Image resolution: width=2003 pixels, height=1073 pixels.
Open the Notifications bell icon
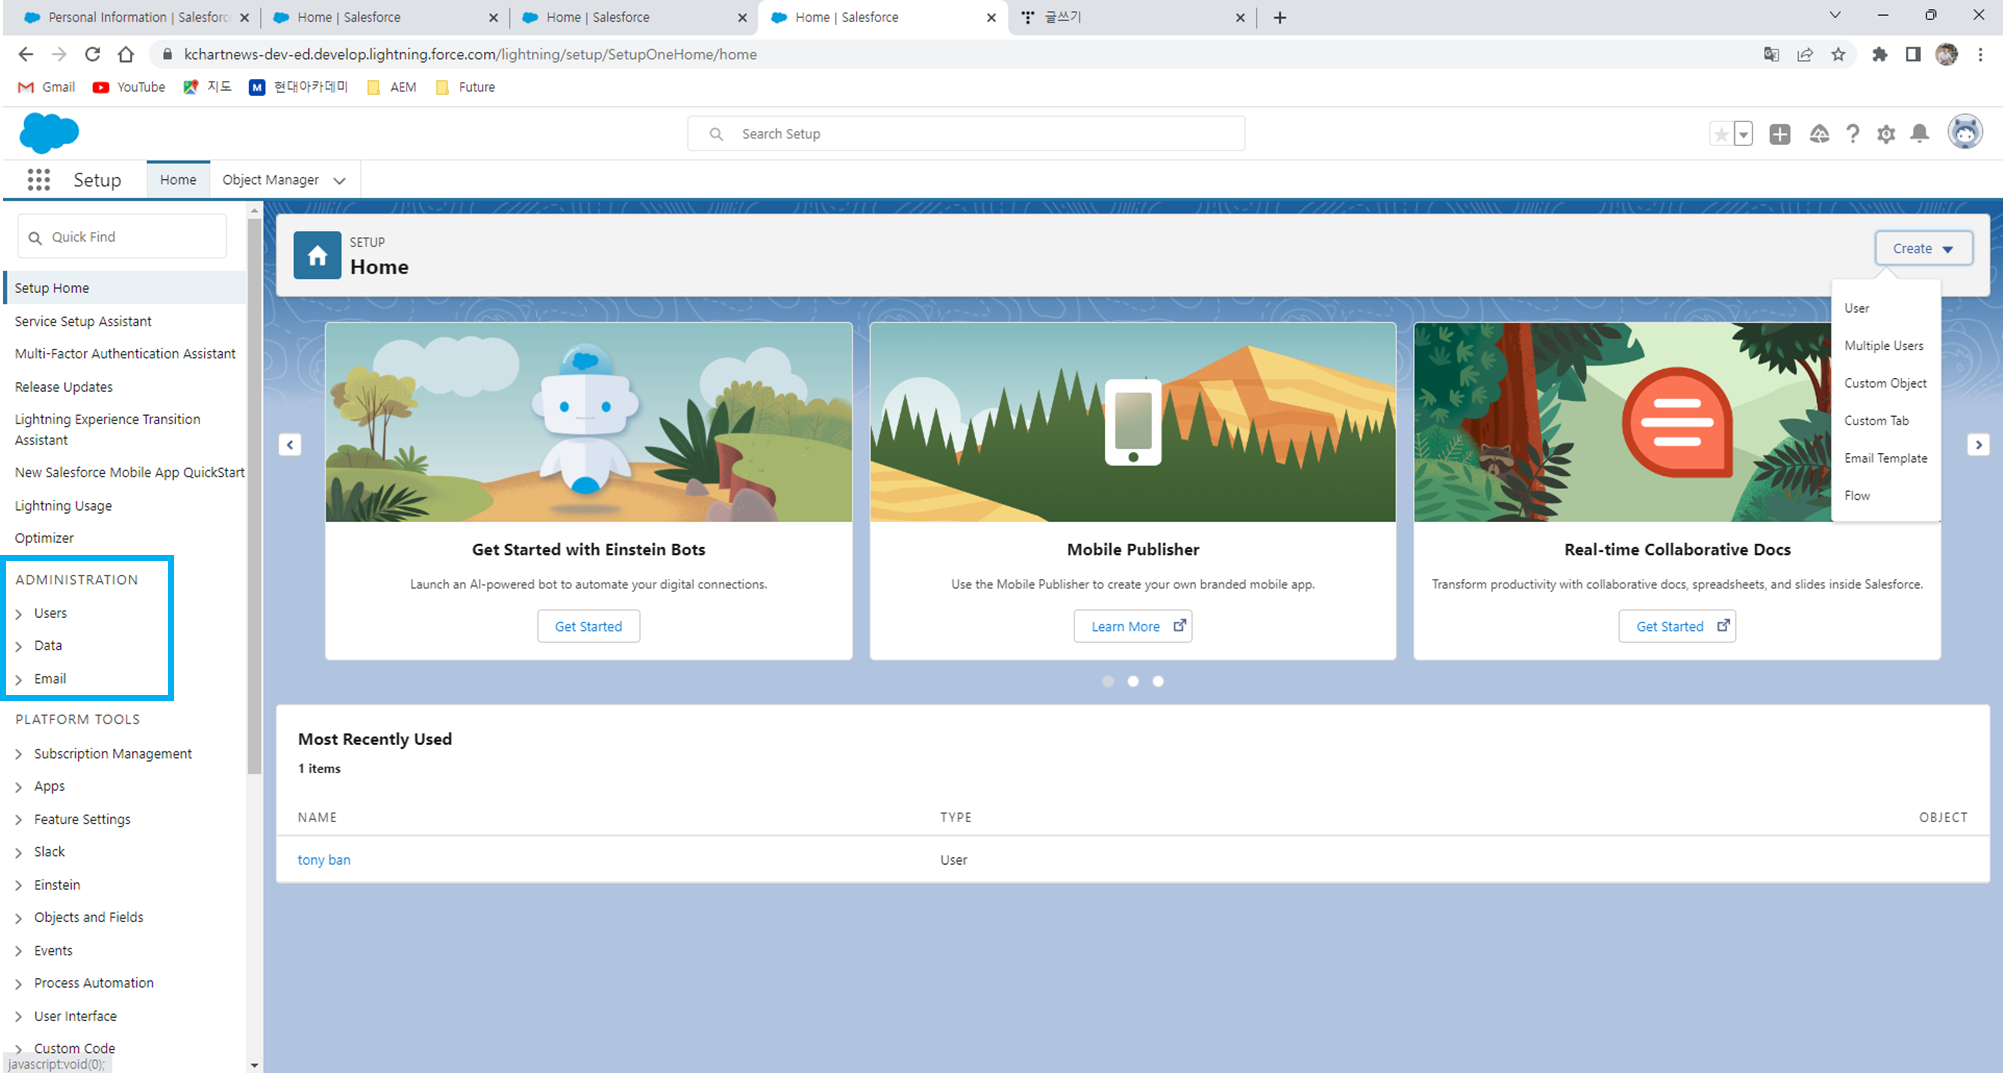1919,134
